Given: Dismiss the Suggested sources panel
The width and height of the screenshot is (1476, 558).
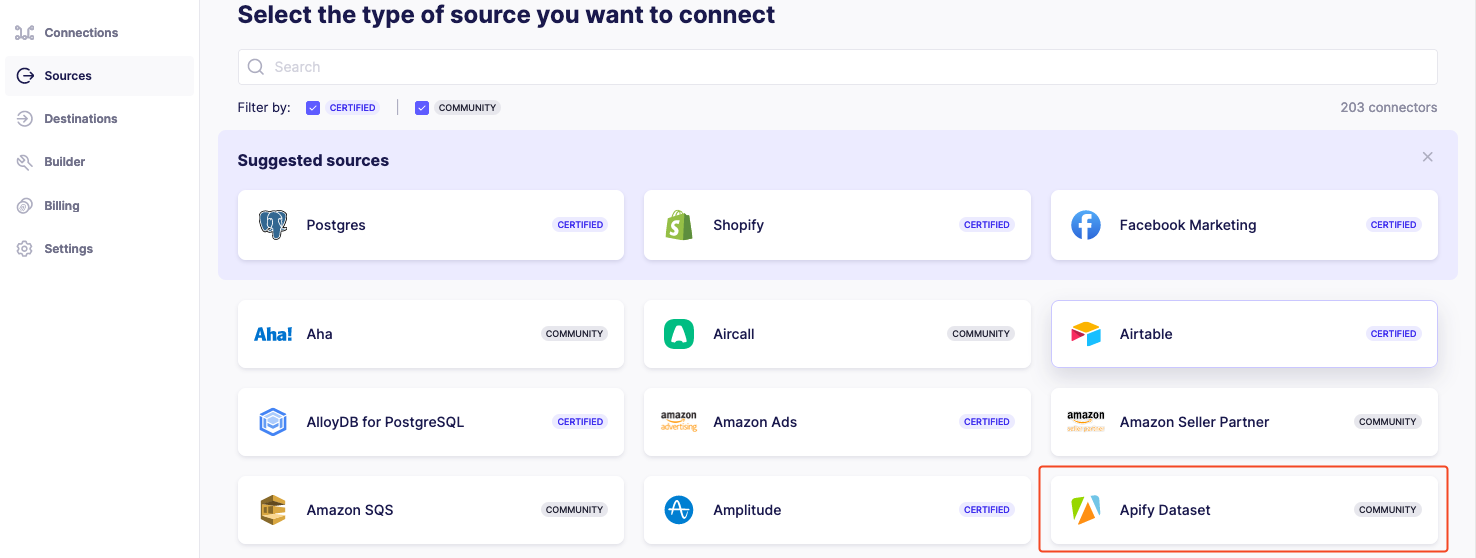Looking at the screenshot, I should coord(1427,157).
